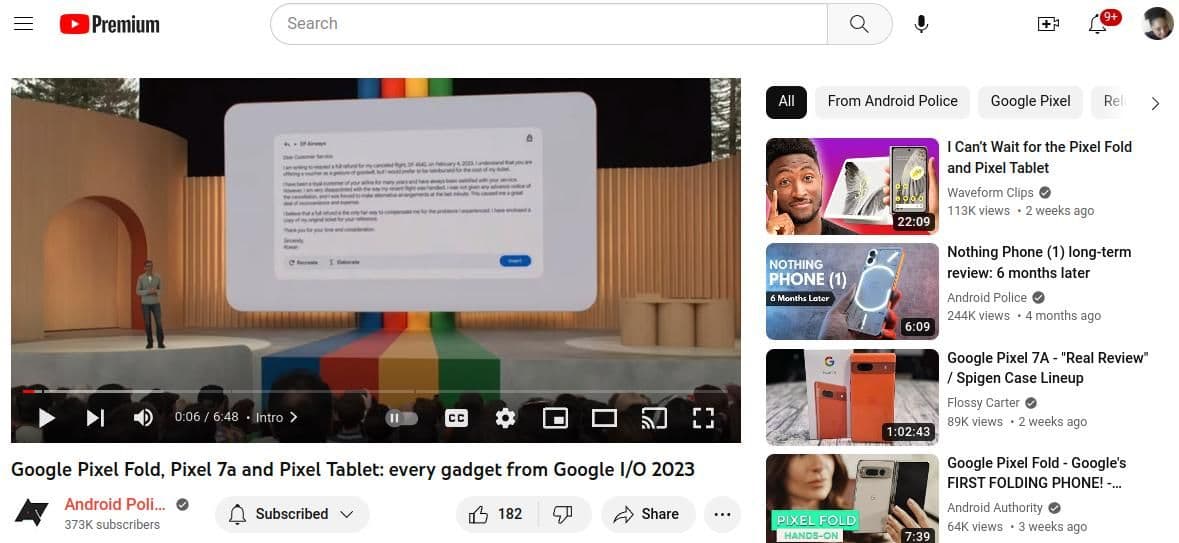Open 'I Can't Wait for the Pixel Fold' title

click(x=1039, y=157)
